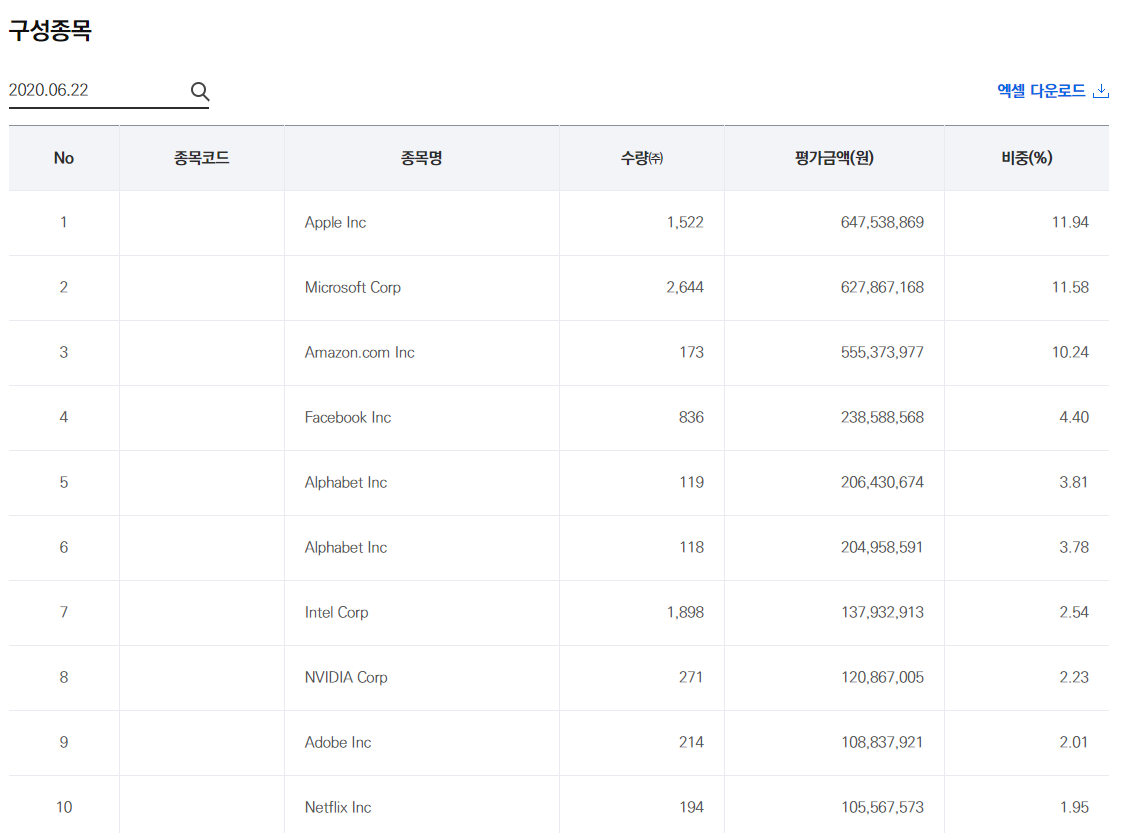Select the Microsoft Corp cell
The height and width of the screenshot is (833, 1144).
tap(353, 287)
